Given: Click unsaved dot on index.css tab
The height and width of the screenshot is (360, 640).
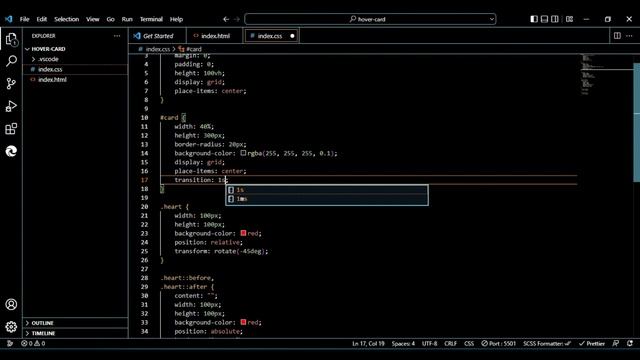Looking at the screenshot, I should pos(292,36).
